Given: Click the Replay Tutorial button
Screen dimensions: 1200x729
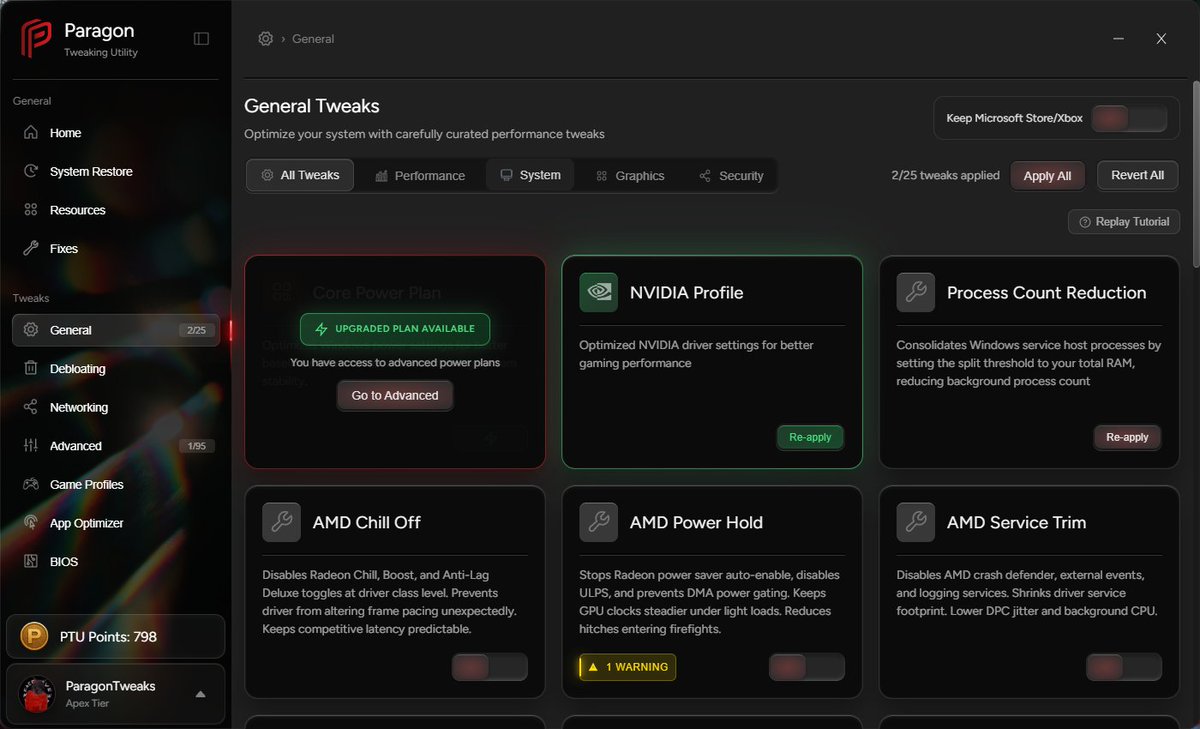Looking at the screenshot, I should pos(1124,222).
